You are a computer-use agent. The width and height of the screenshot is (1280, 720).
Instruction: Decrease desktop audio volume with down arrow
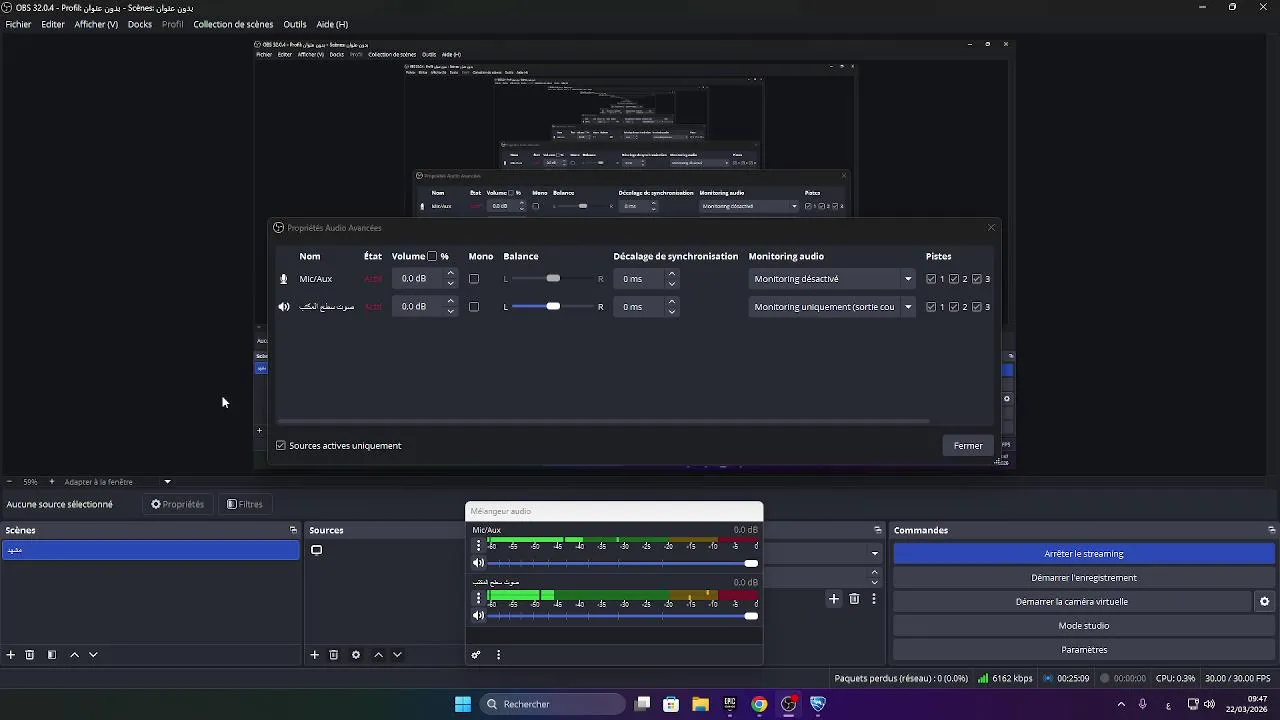450,312
